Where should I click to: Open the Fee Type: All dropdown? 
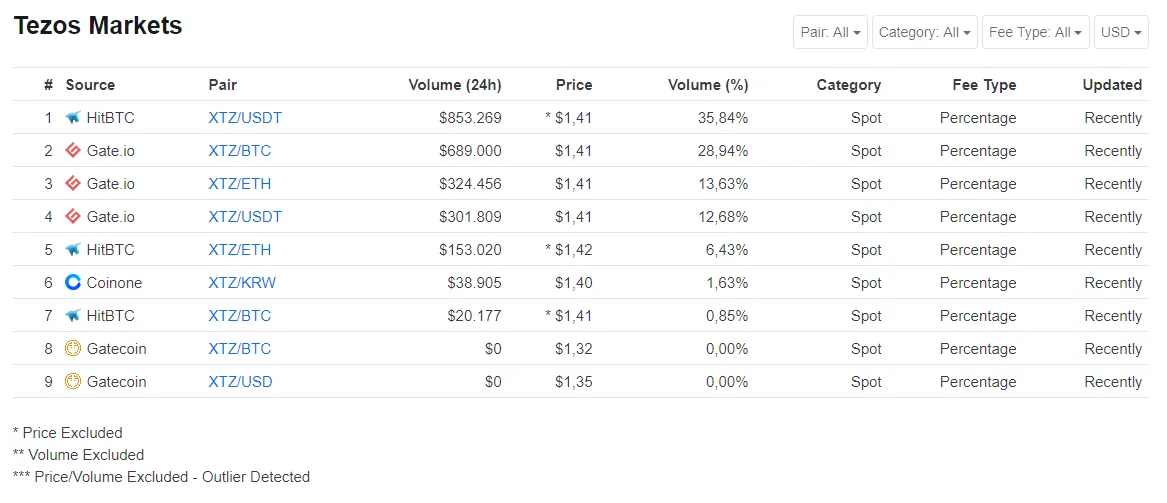coord(1036,32)
